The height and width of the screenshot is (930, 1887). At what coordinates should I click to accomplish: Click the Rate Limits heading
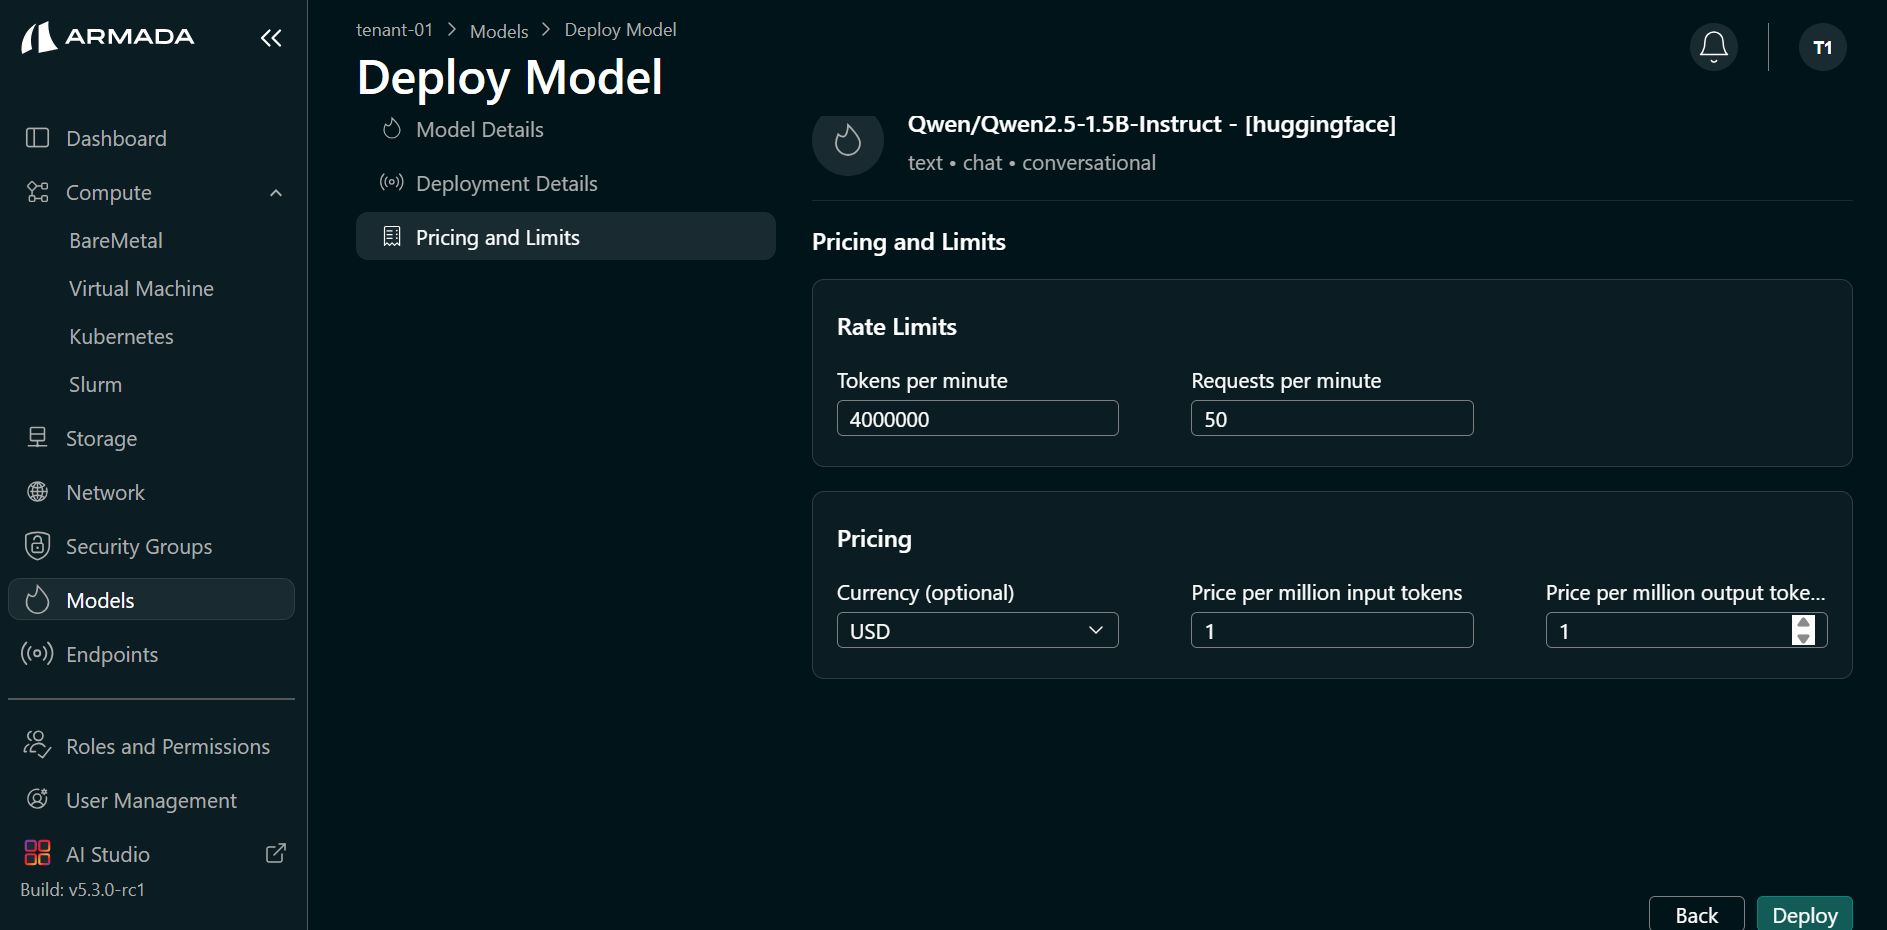(x=896, y=327)
